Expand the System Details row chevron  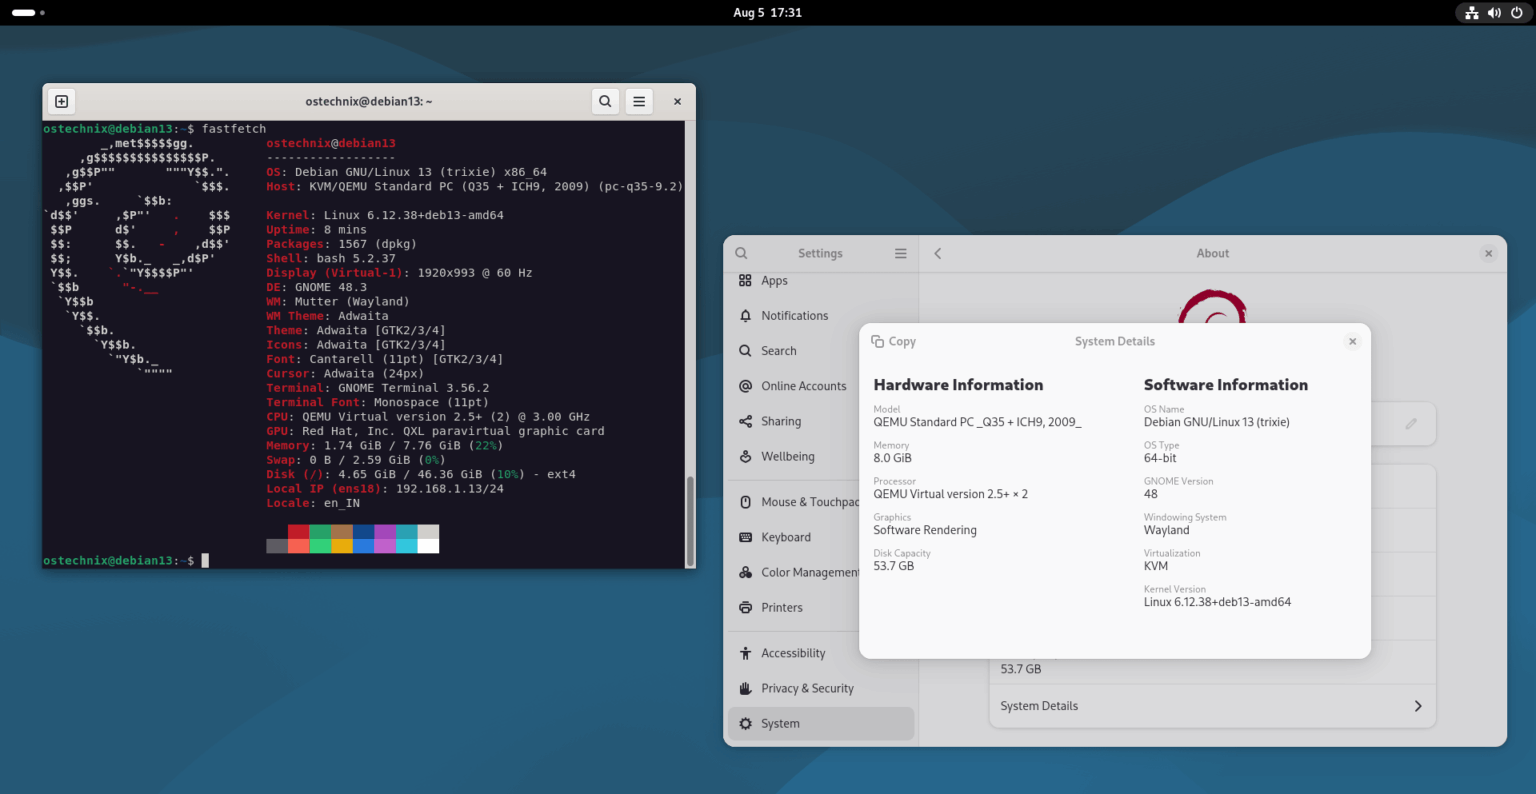coord(1417,706)
